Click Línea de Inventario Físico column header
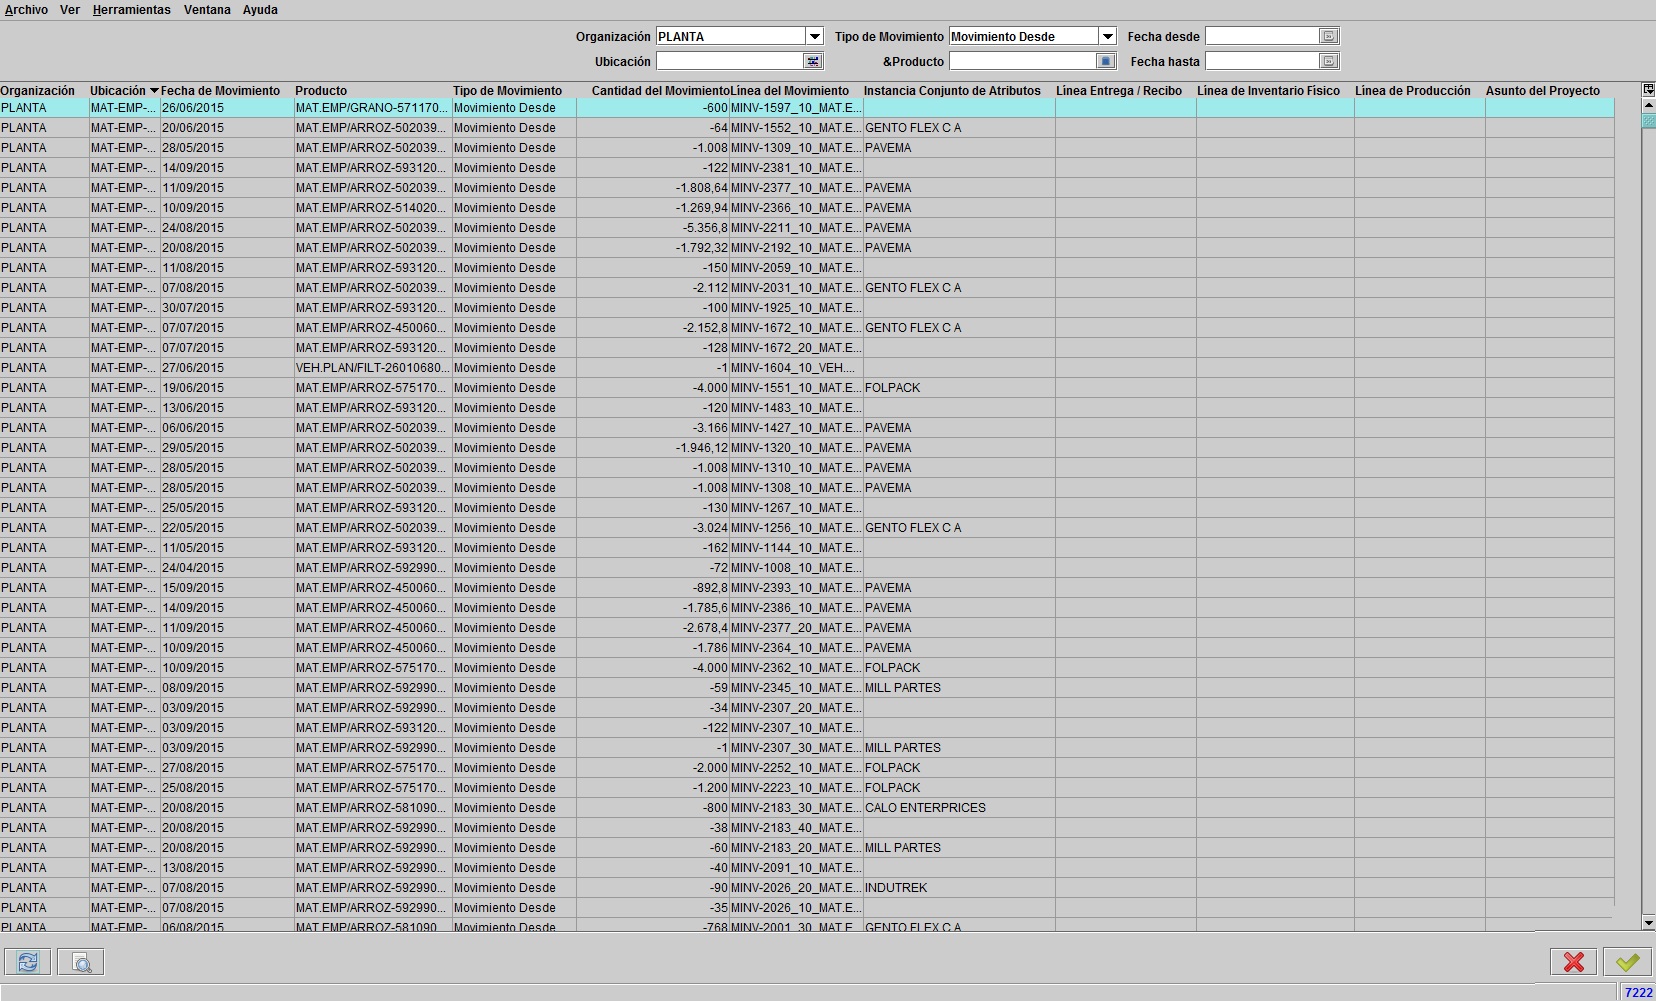 pos(1275,91)
